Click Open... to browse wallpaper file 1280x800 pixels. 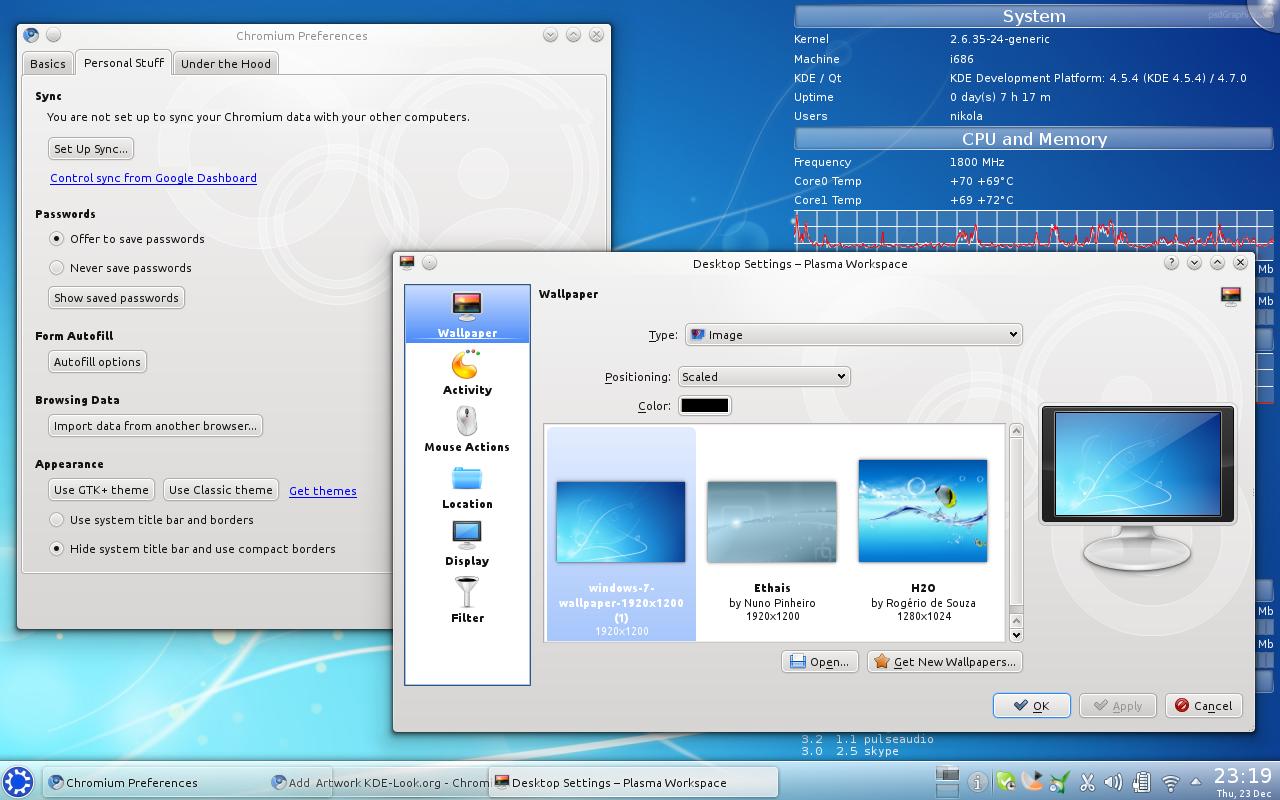tap(820, 662)
